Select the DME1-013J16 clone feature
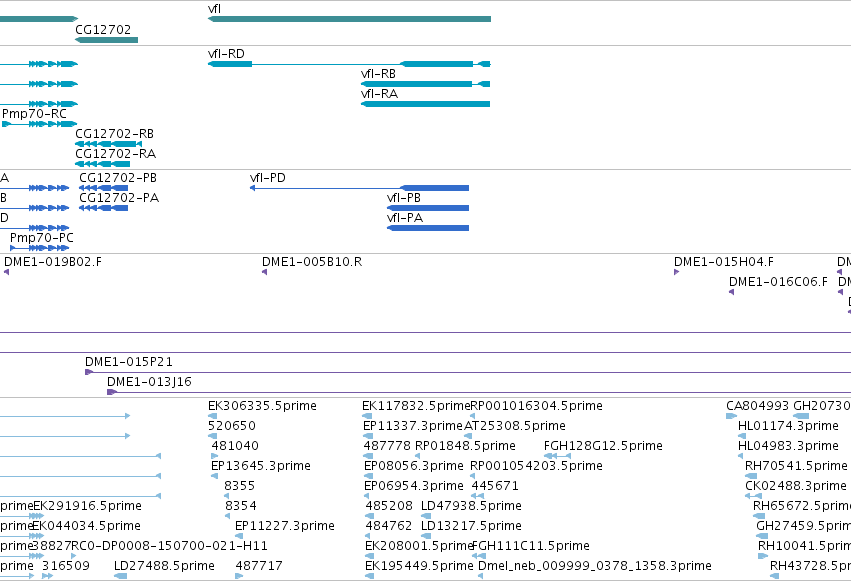The image size is (851, 581). (x=479, y=392)
